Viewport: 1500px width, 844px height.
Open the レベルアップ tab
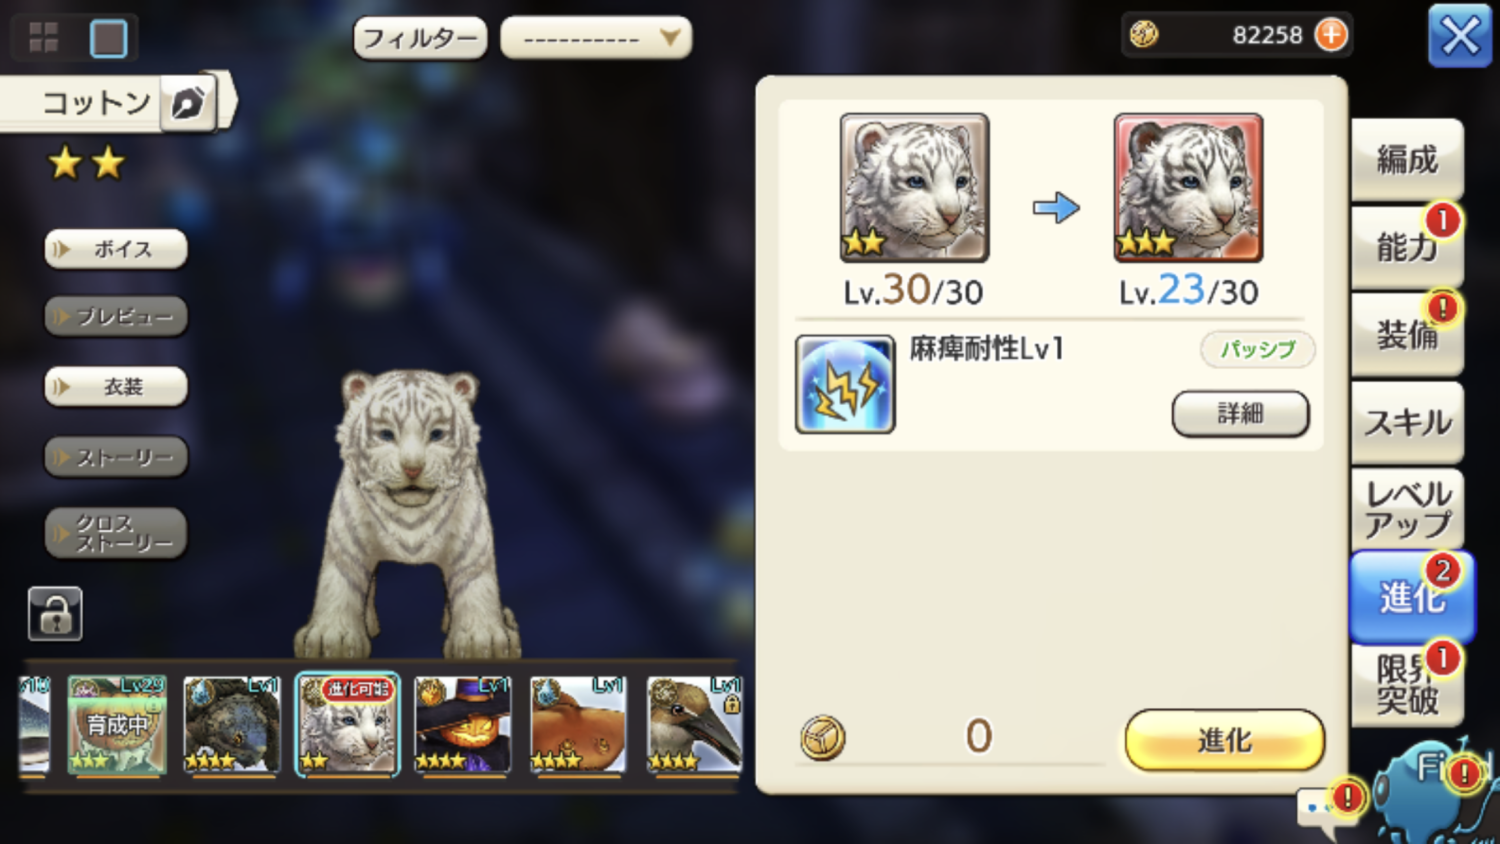point(1407,509)
